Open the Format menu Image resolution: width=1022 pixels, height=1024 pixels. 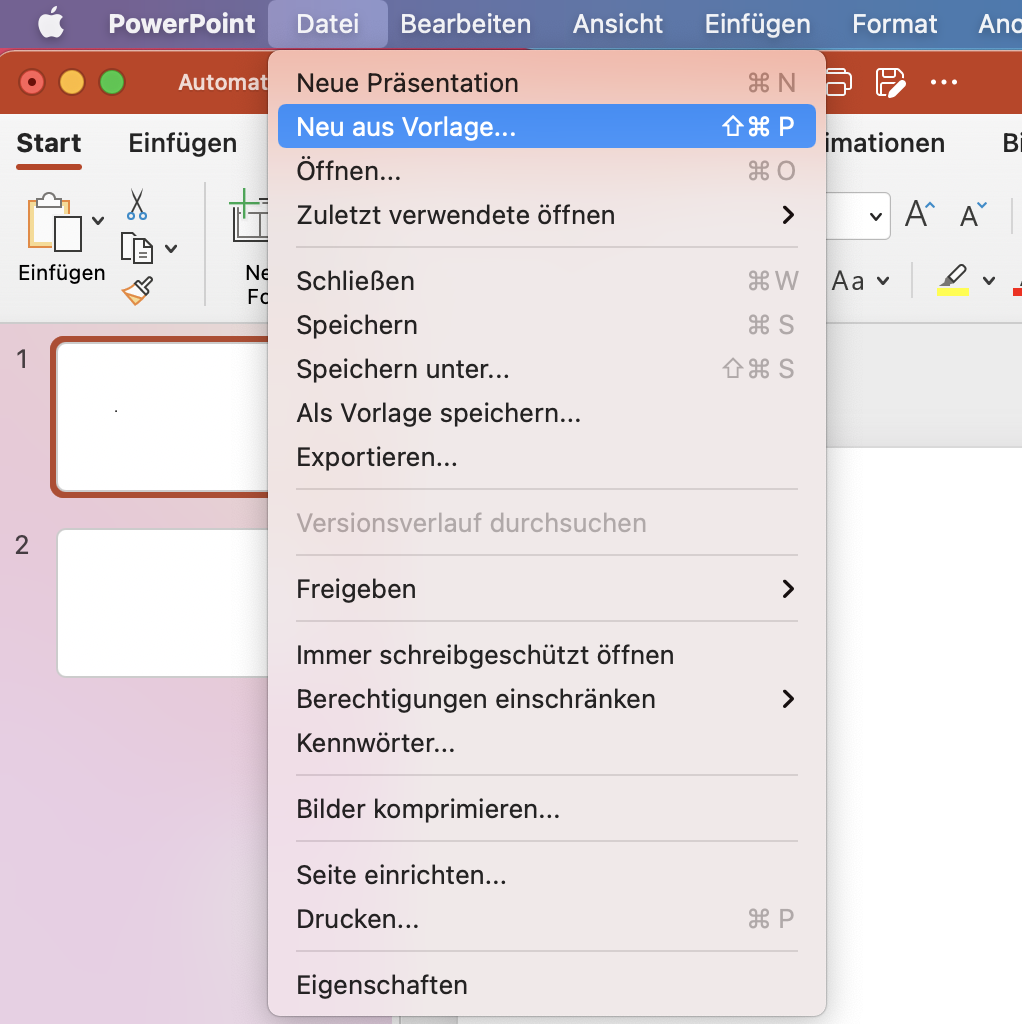click(894, 24)
